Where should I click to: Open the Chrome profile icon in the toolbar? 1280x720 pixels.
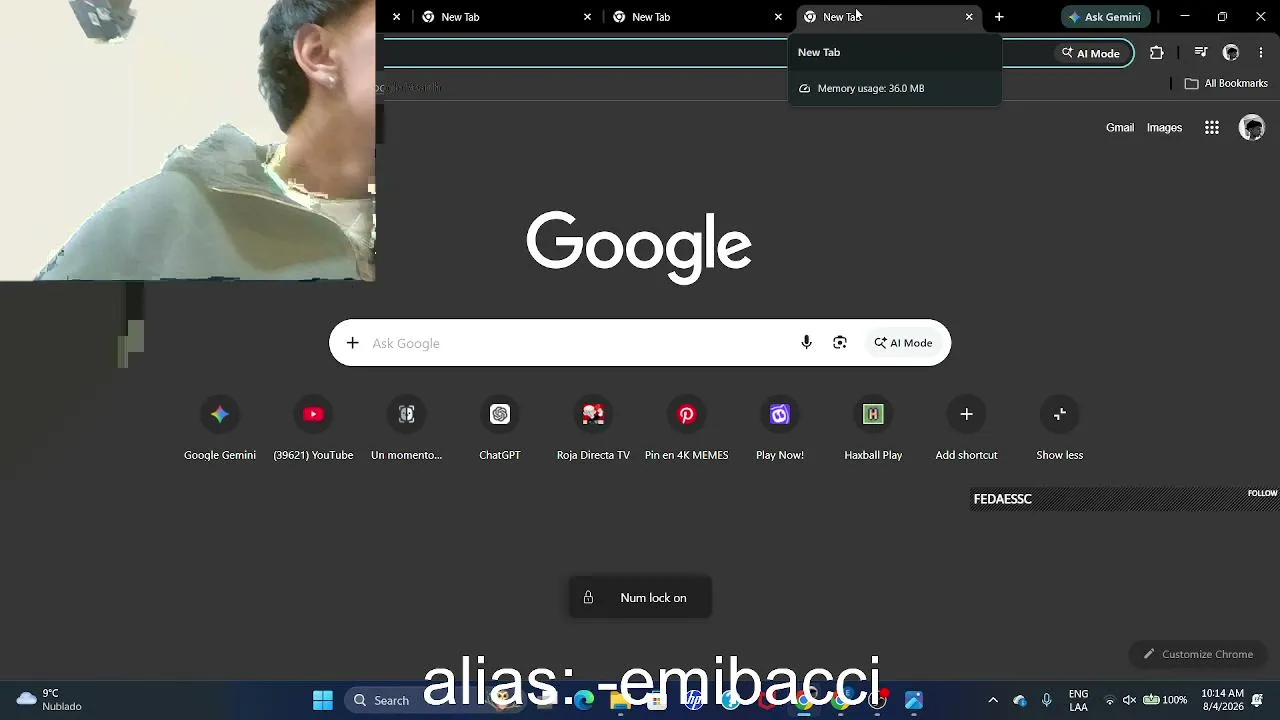pos(1231,53)
